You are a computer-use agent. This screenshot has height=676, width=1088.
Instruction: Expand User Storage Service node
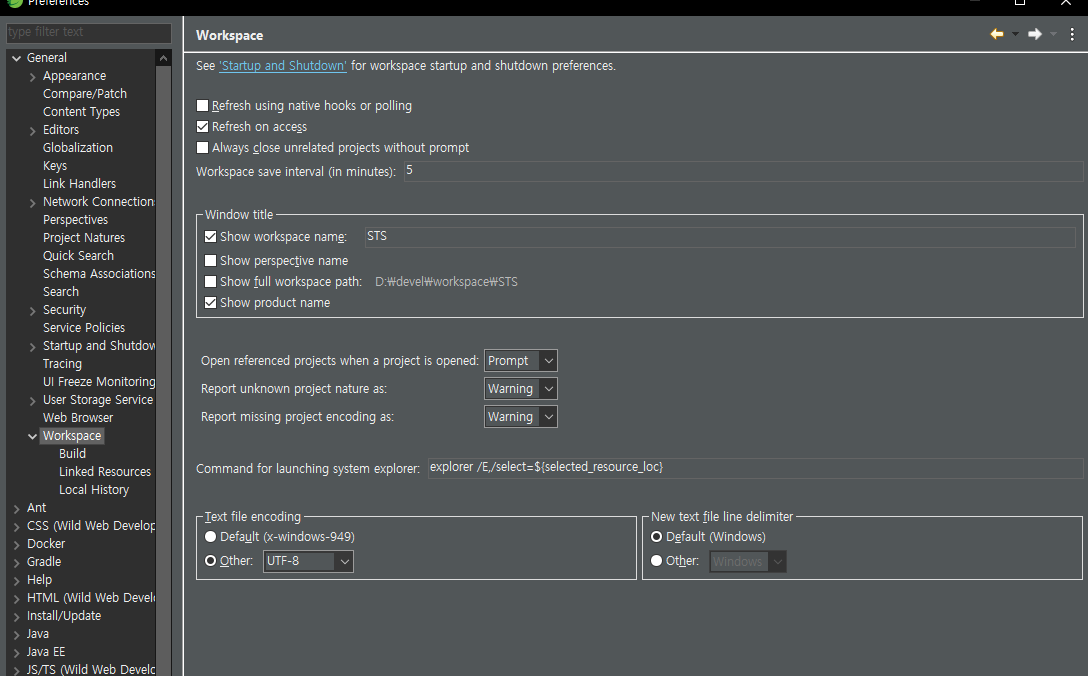pos(33,400)
